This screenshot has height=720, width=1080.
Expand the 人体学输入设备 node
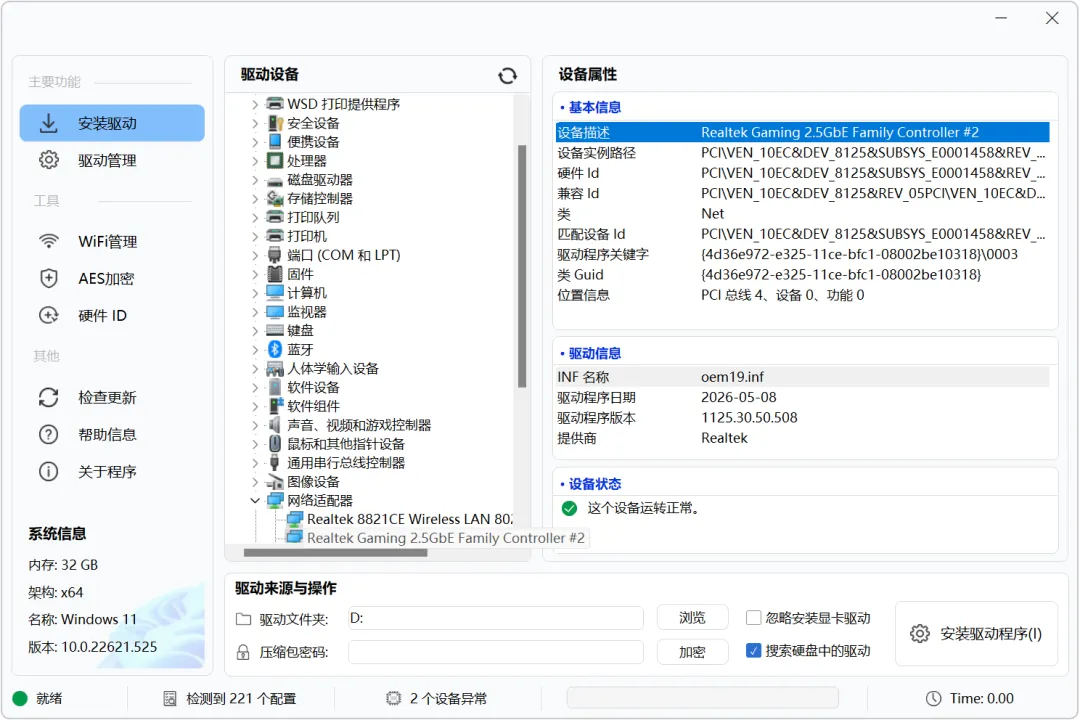[255, 369]
